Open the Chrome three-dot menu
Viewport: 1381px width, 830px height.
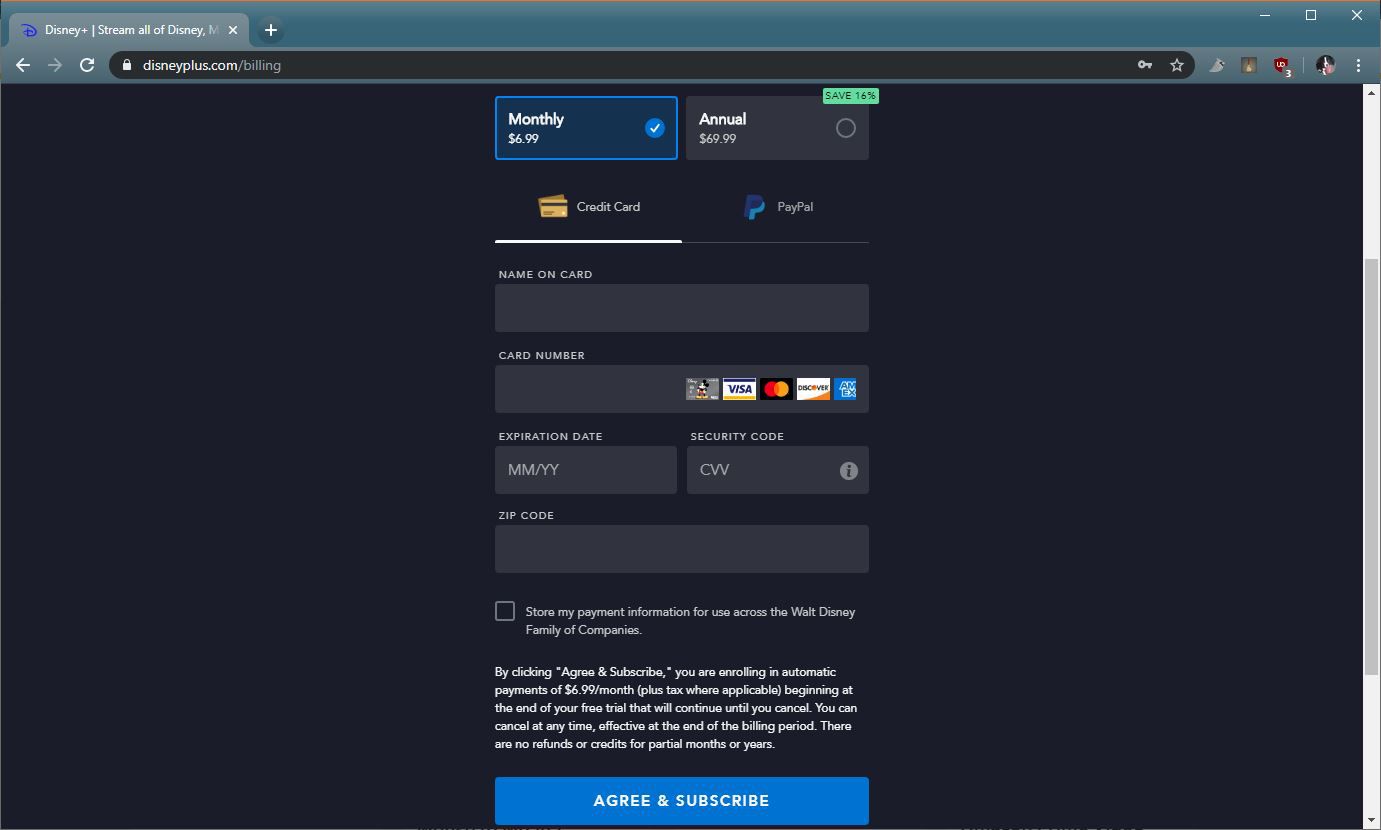pyautogui.click(x=1358, y=65)
